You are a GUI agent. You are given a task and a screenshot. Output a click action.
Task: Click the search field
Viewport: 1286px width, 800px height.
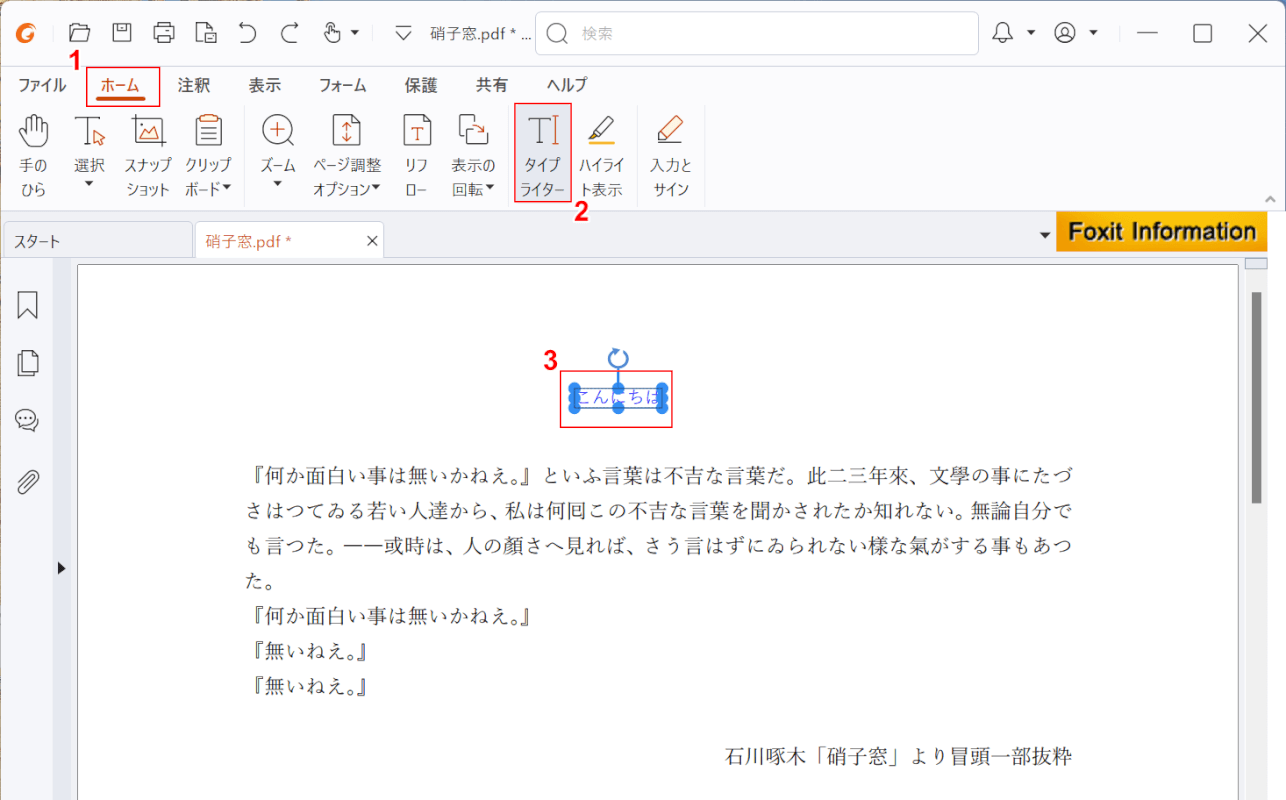(757, 33)
